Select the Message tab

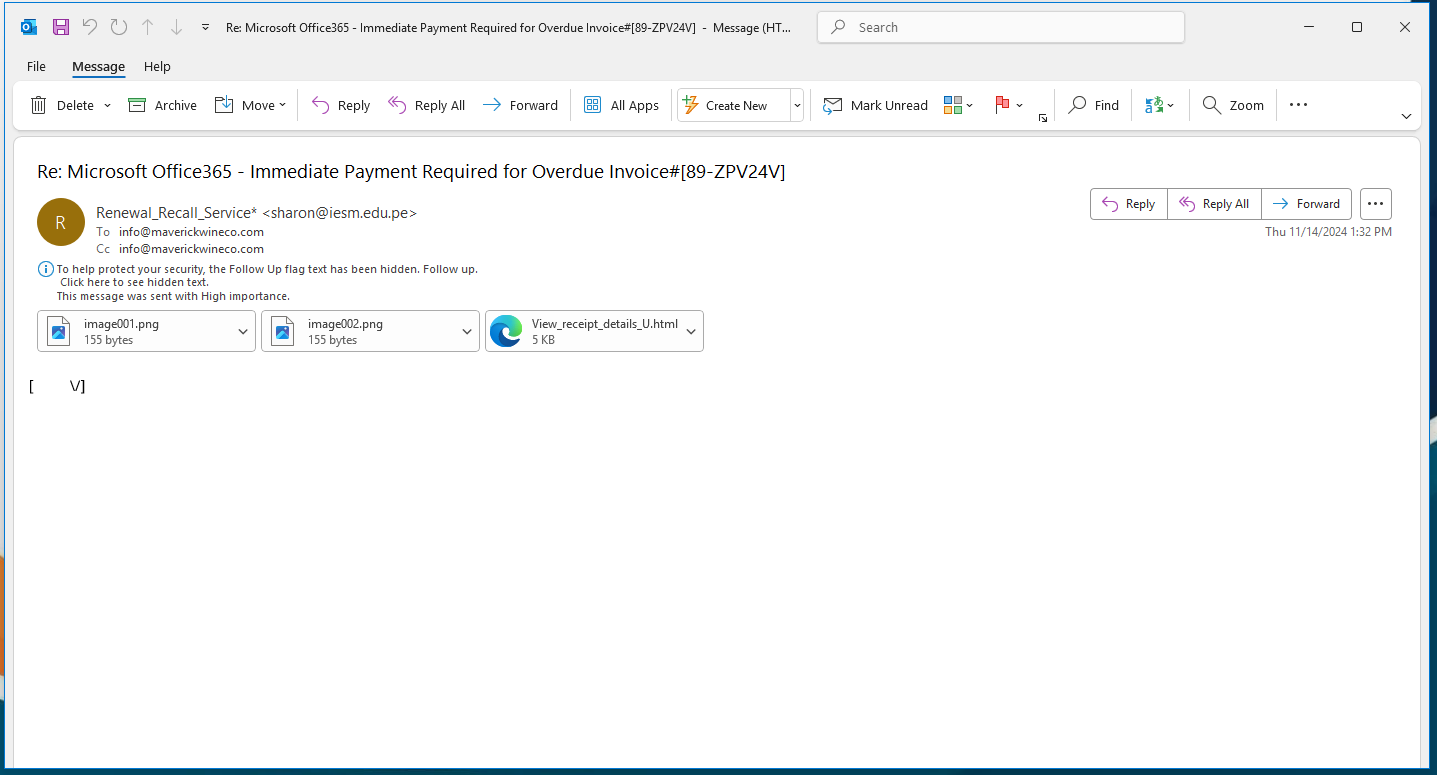(98, 66)
